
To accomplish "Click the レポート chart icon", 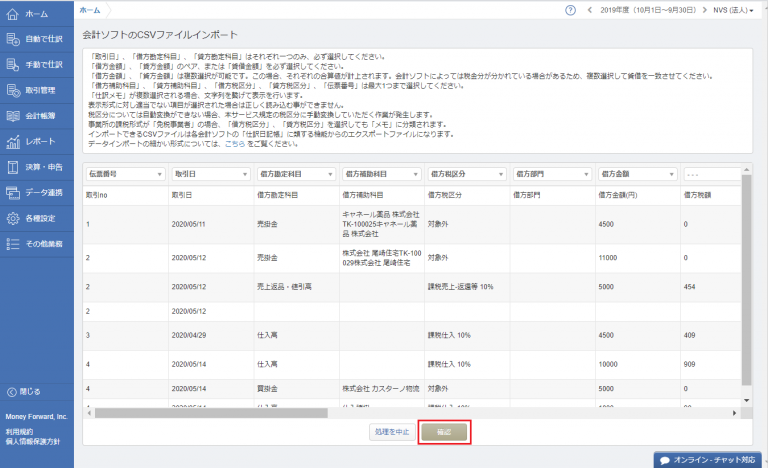I will point(13,142).
